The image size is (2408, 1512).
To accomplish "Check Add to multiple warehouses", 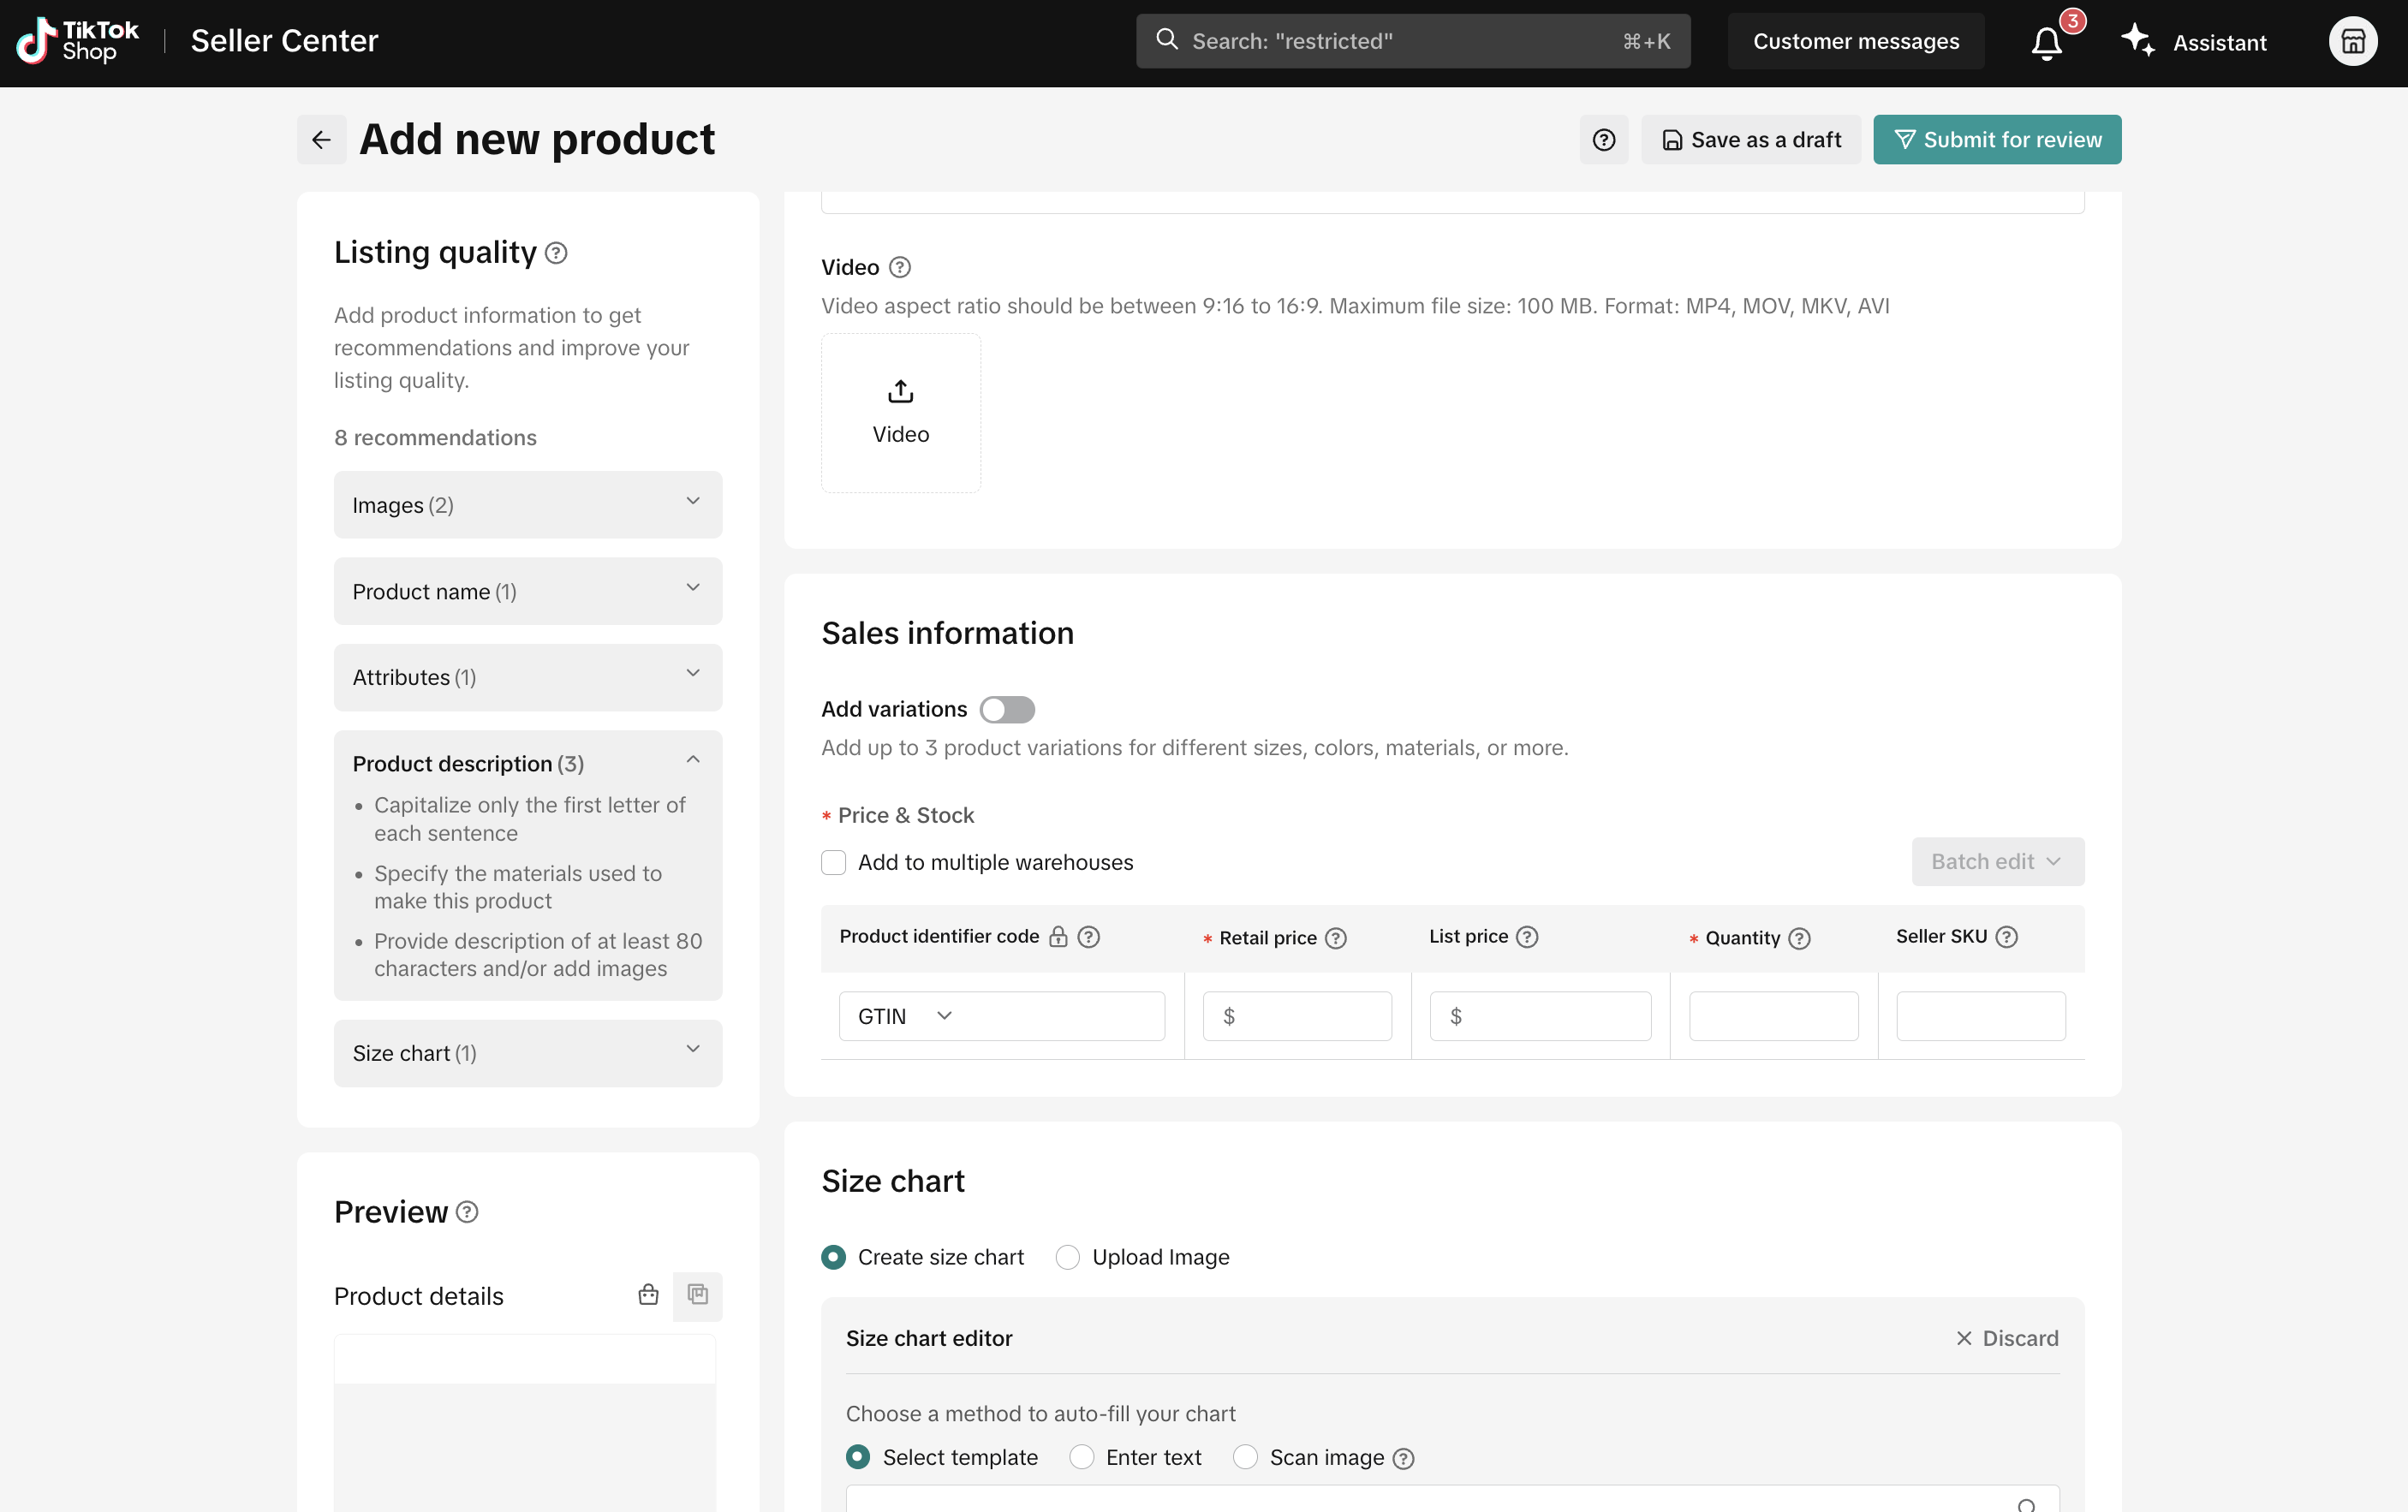I will pyautogui.click(x=833, y=862).
